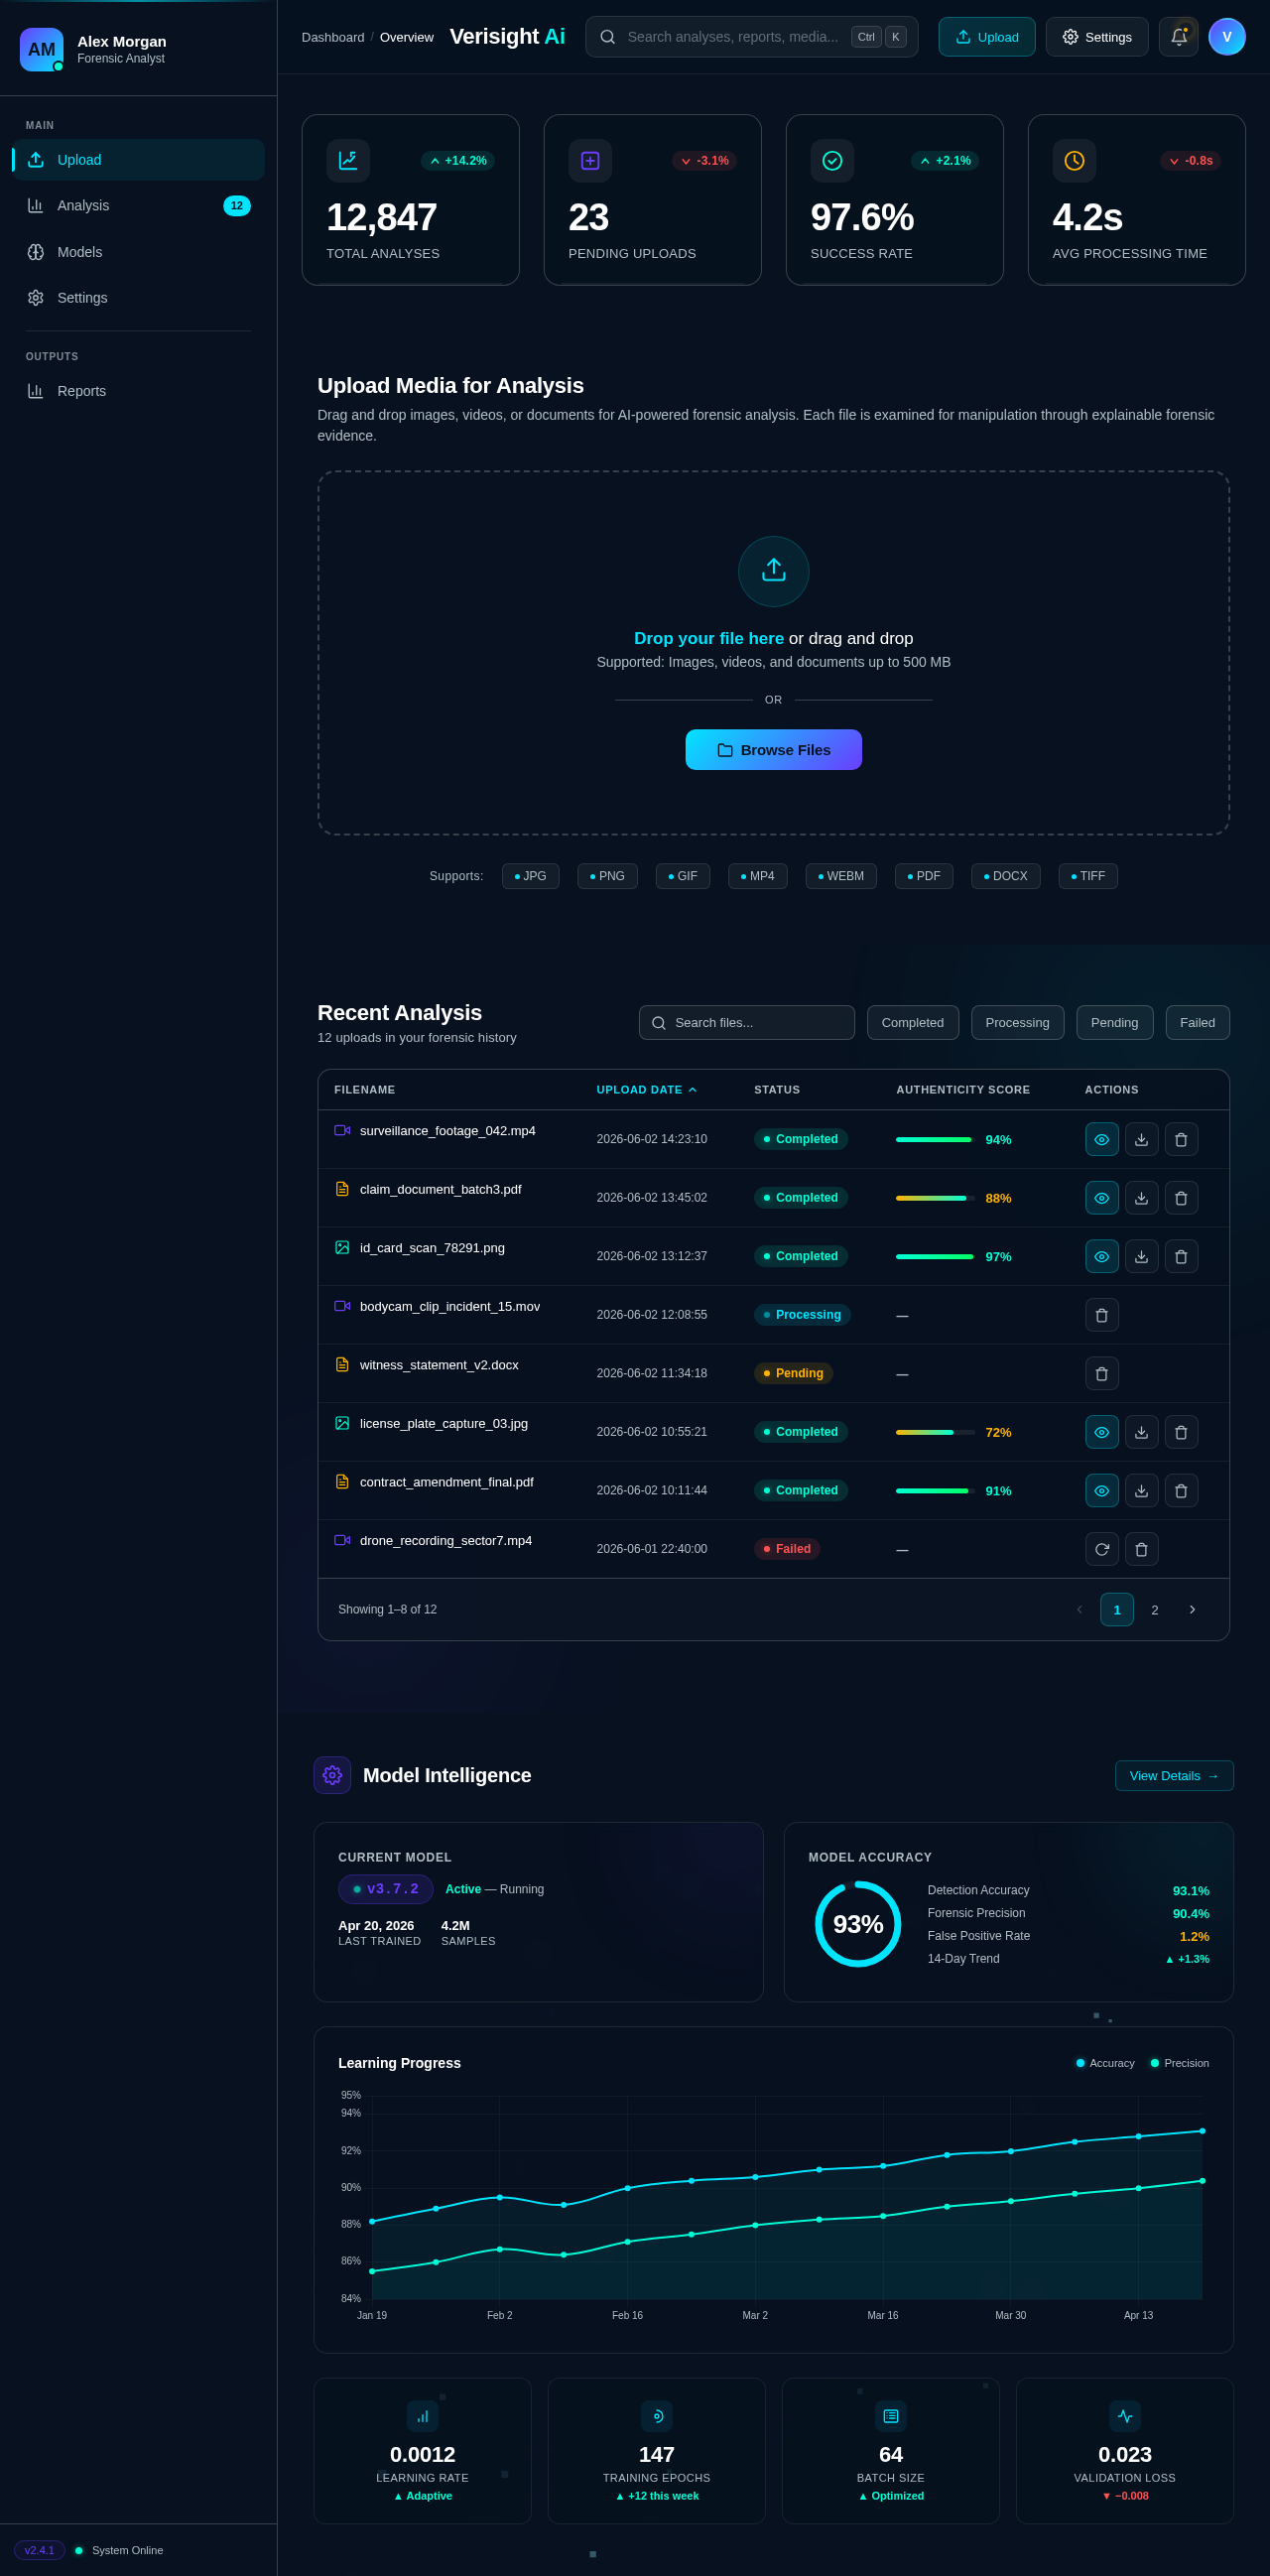Download license_plate_capture_03.jpg report
Screen dimensions: 1270x2576
tap(1141, 1432)
